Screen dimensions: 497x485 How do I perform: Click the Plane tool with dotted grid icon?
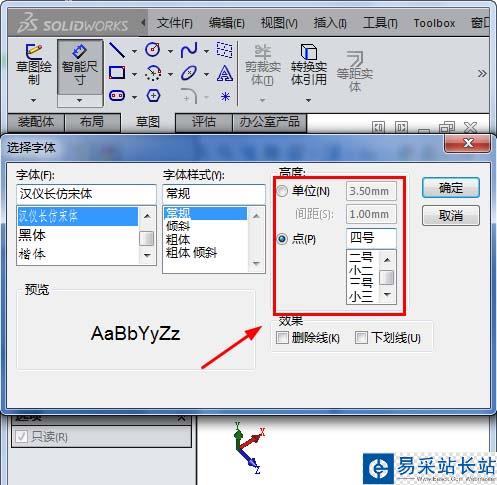(225, 50)
